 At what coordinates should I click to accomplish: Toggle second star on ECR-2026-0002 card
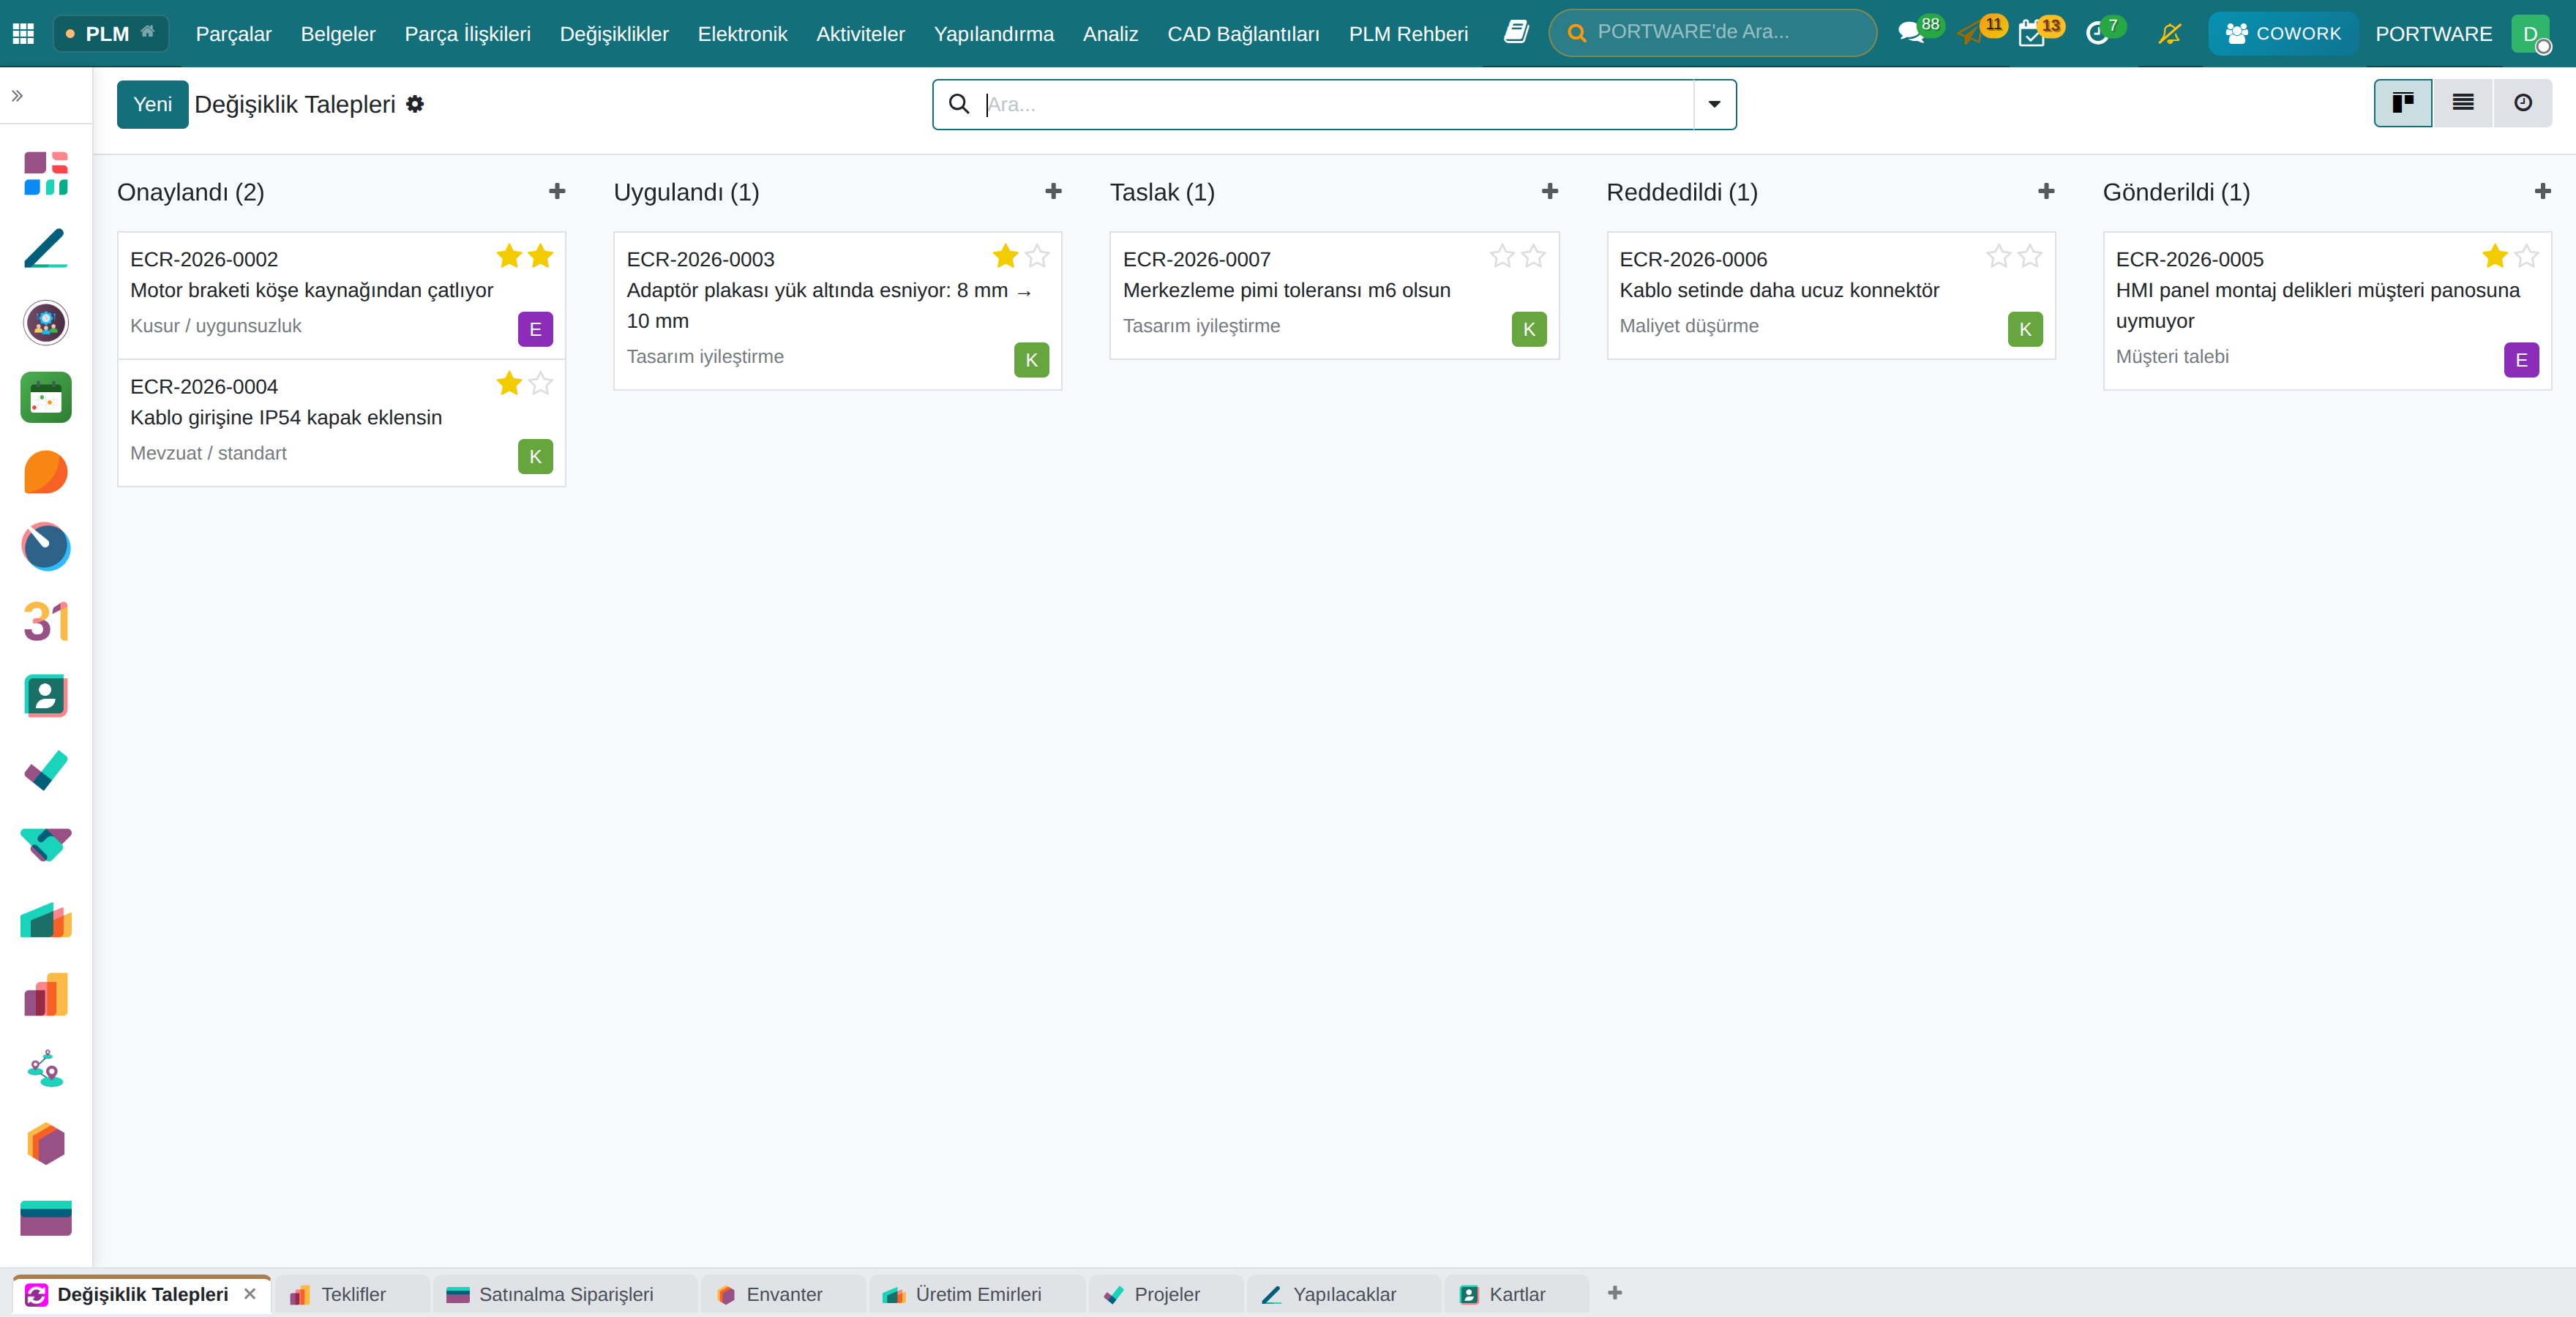[x=540, y=256]
